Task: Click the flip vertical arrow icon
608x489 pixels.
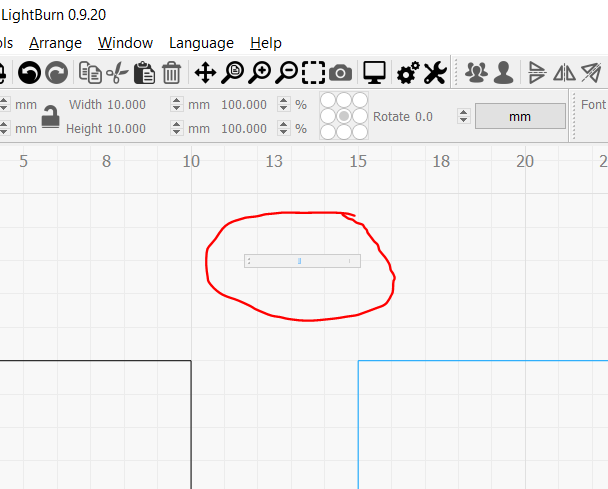Action: tap(537, 73)
